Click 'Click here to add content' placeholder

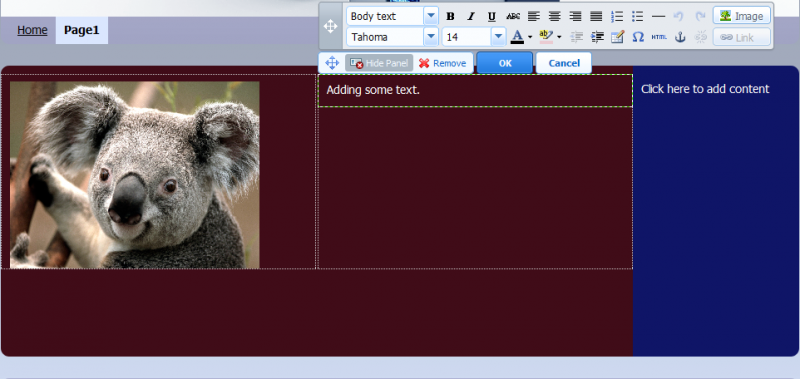[705, 89]
